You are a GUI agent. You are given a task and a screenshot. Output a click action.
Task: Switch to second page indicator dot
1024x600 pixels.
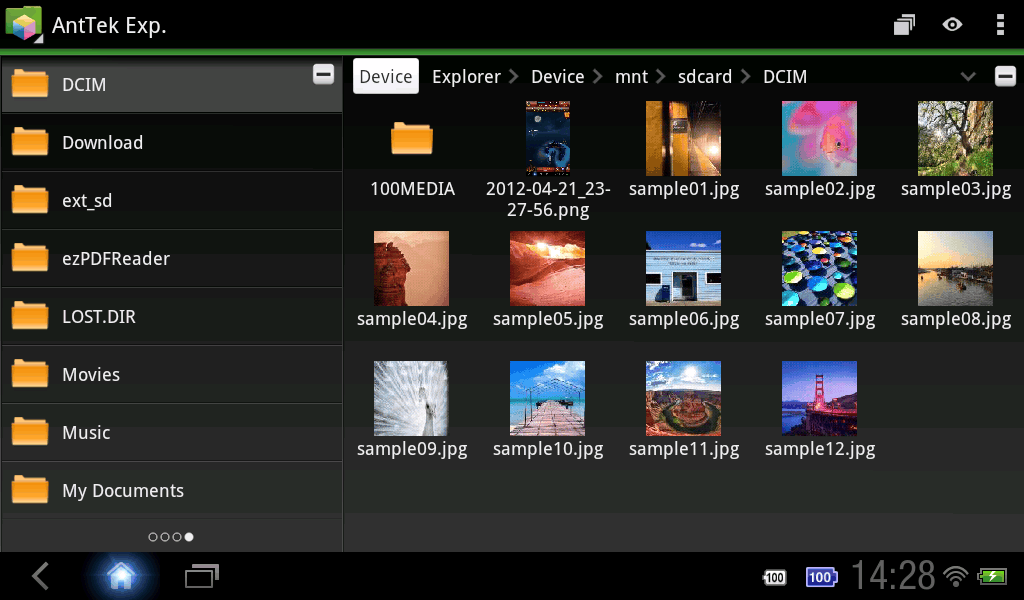point(165,537)
